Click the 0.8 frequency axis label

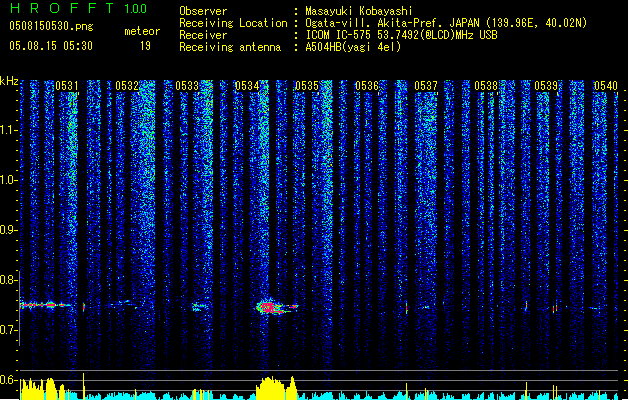(x=8, y=280)
